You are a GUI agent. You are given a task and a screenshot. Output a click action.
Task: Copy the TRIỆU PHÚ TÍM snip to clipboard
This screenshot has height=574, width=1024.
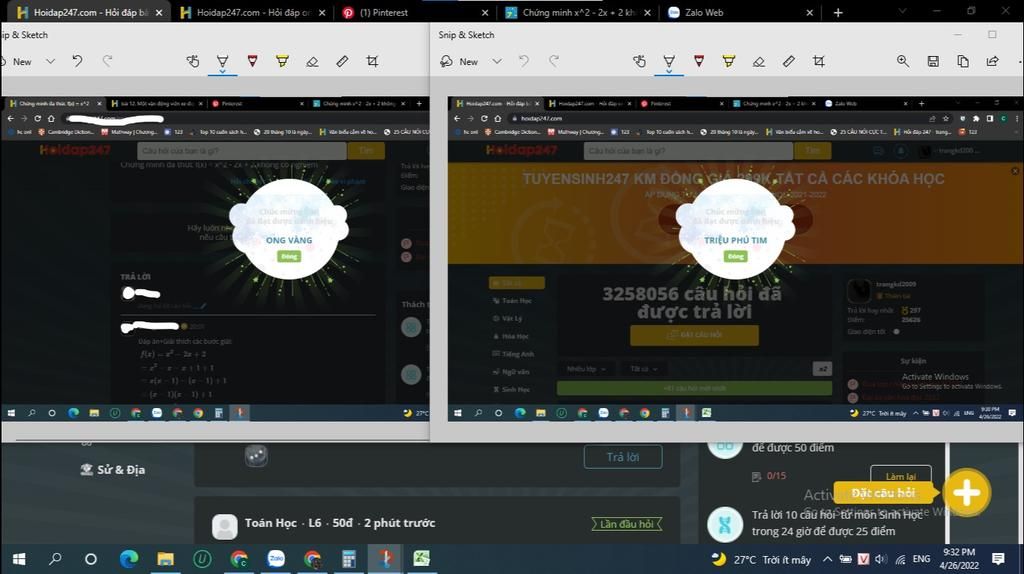coord(963,61)
